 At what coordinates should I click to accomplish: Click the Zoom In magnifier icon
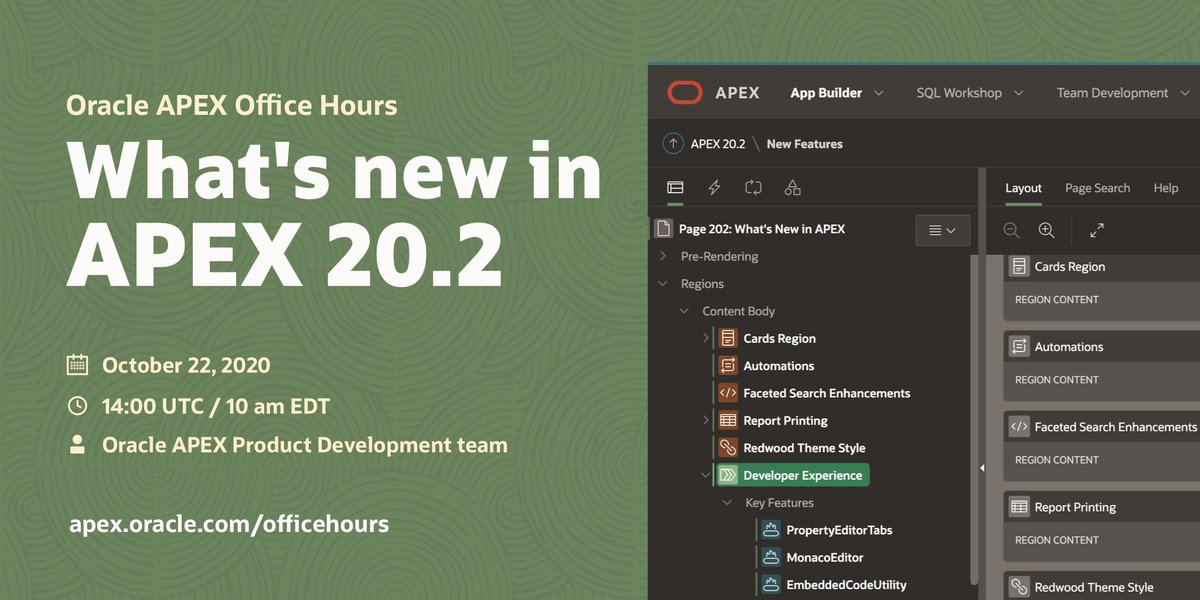click(x=1046, y=230)
